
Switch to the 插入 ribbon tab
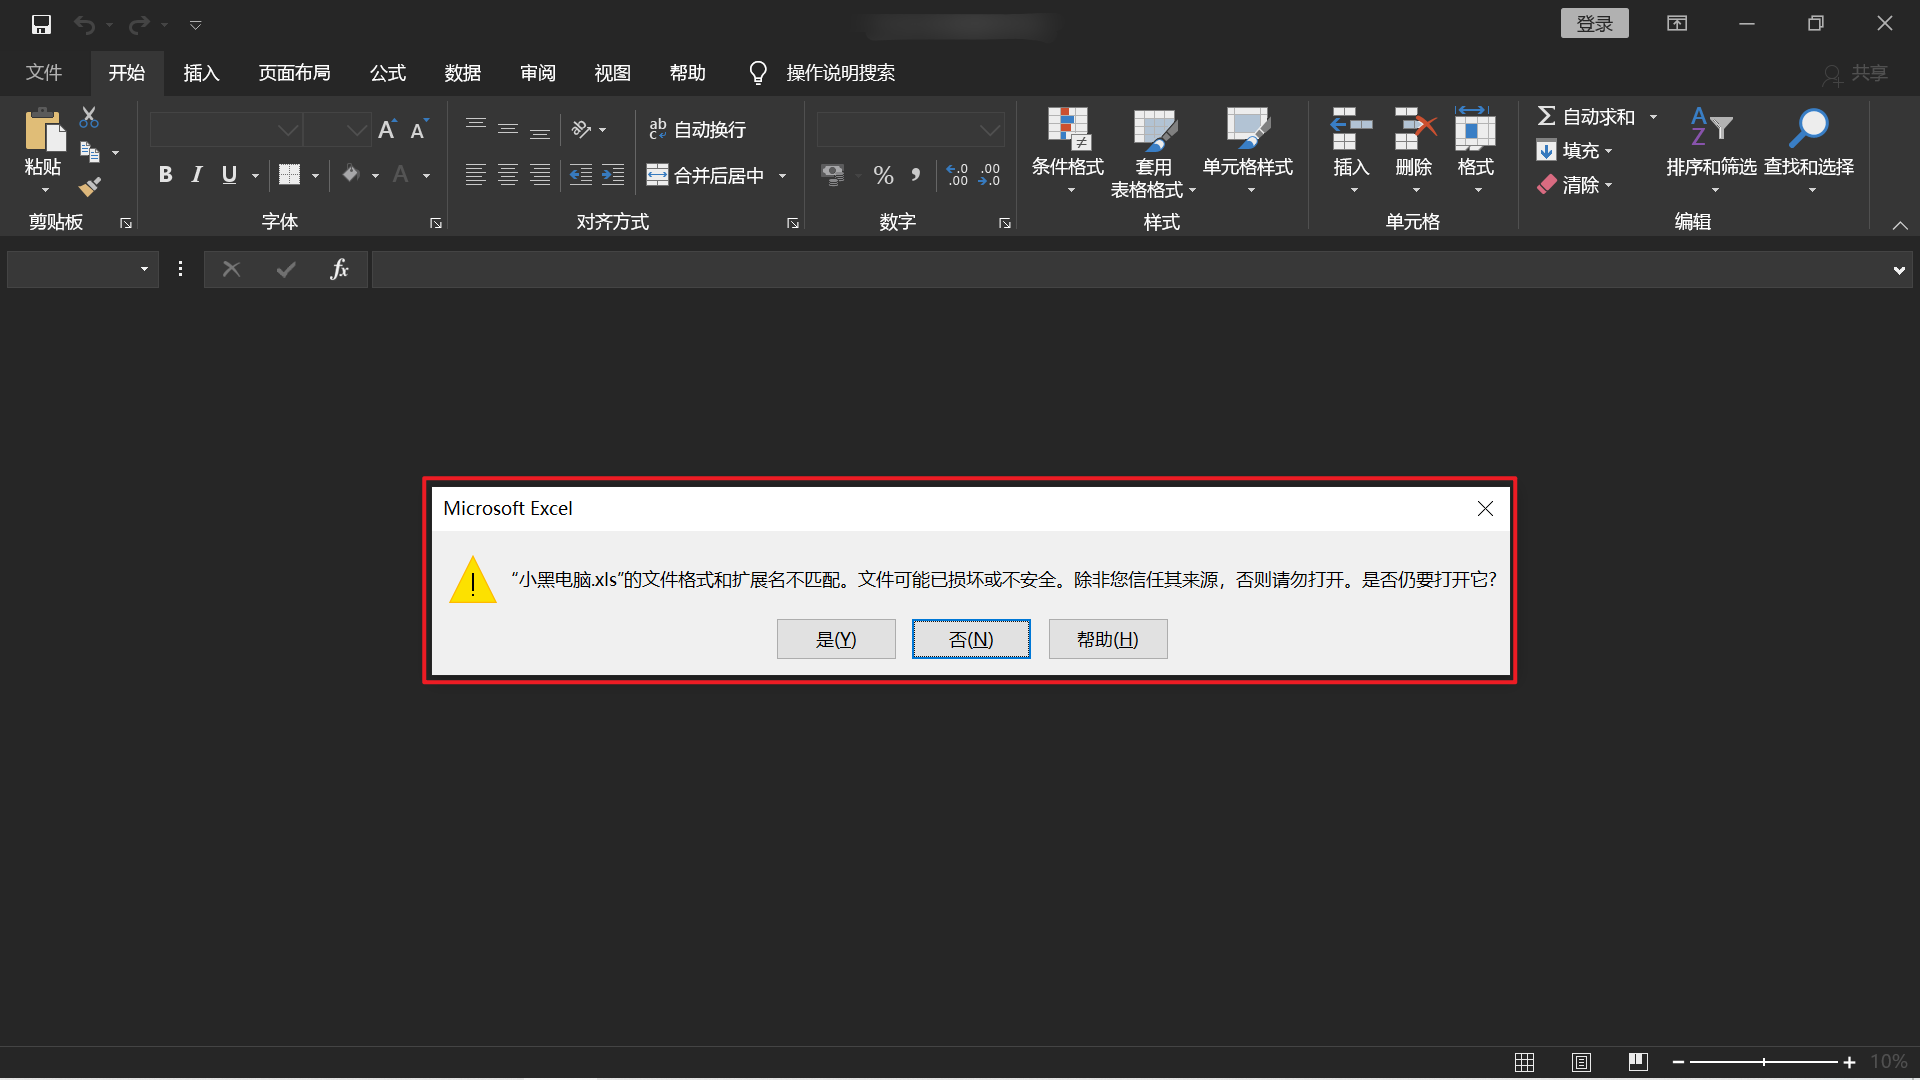[x=201, y=73]
